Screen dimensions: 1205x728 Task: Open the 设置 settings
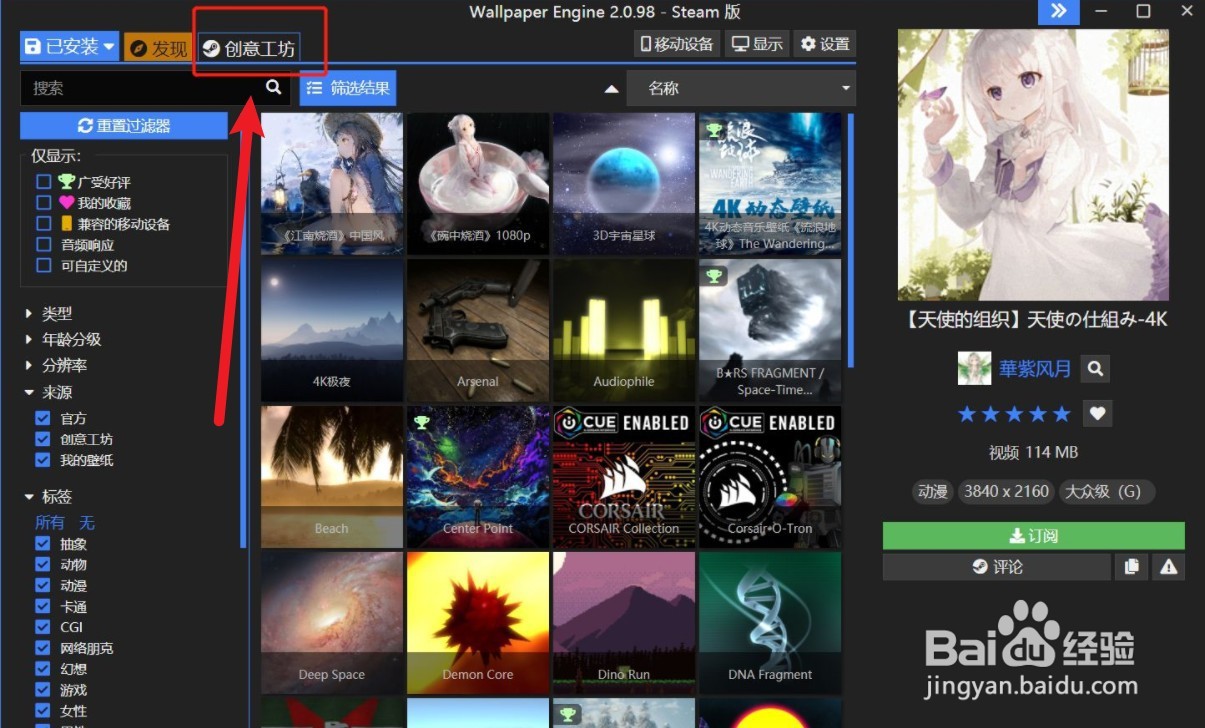tap(825, 44)
